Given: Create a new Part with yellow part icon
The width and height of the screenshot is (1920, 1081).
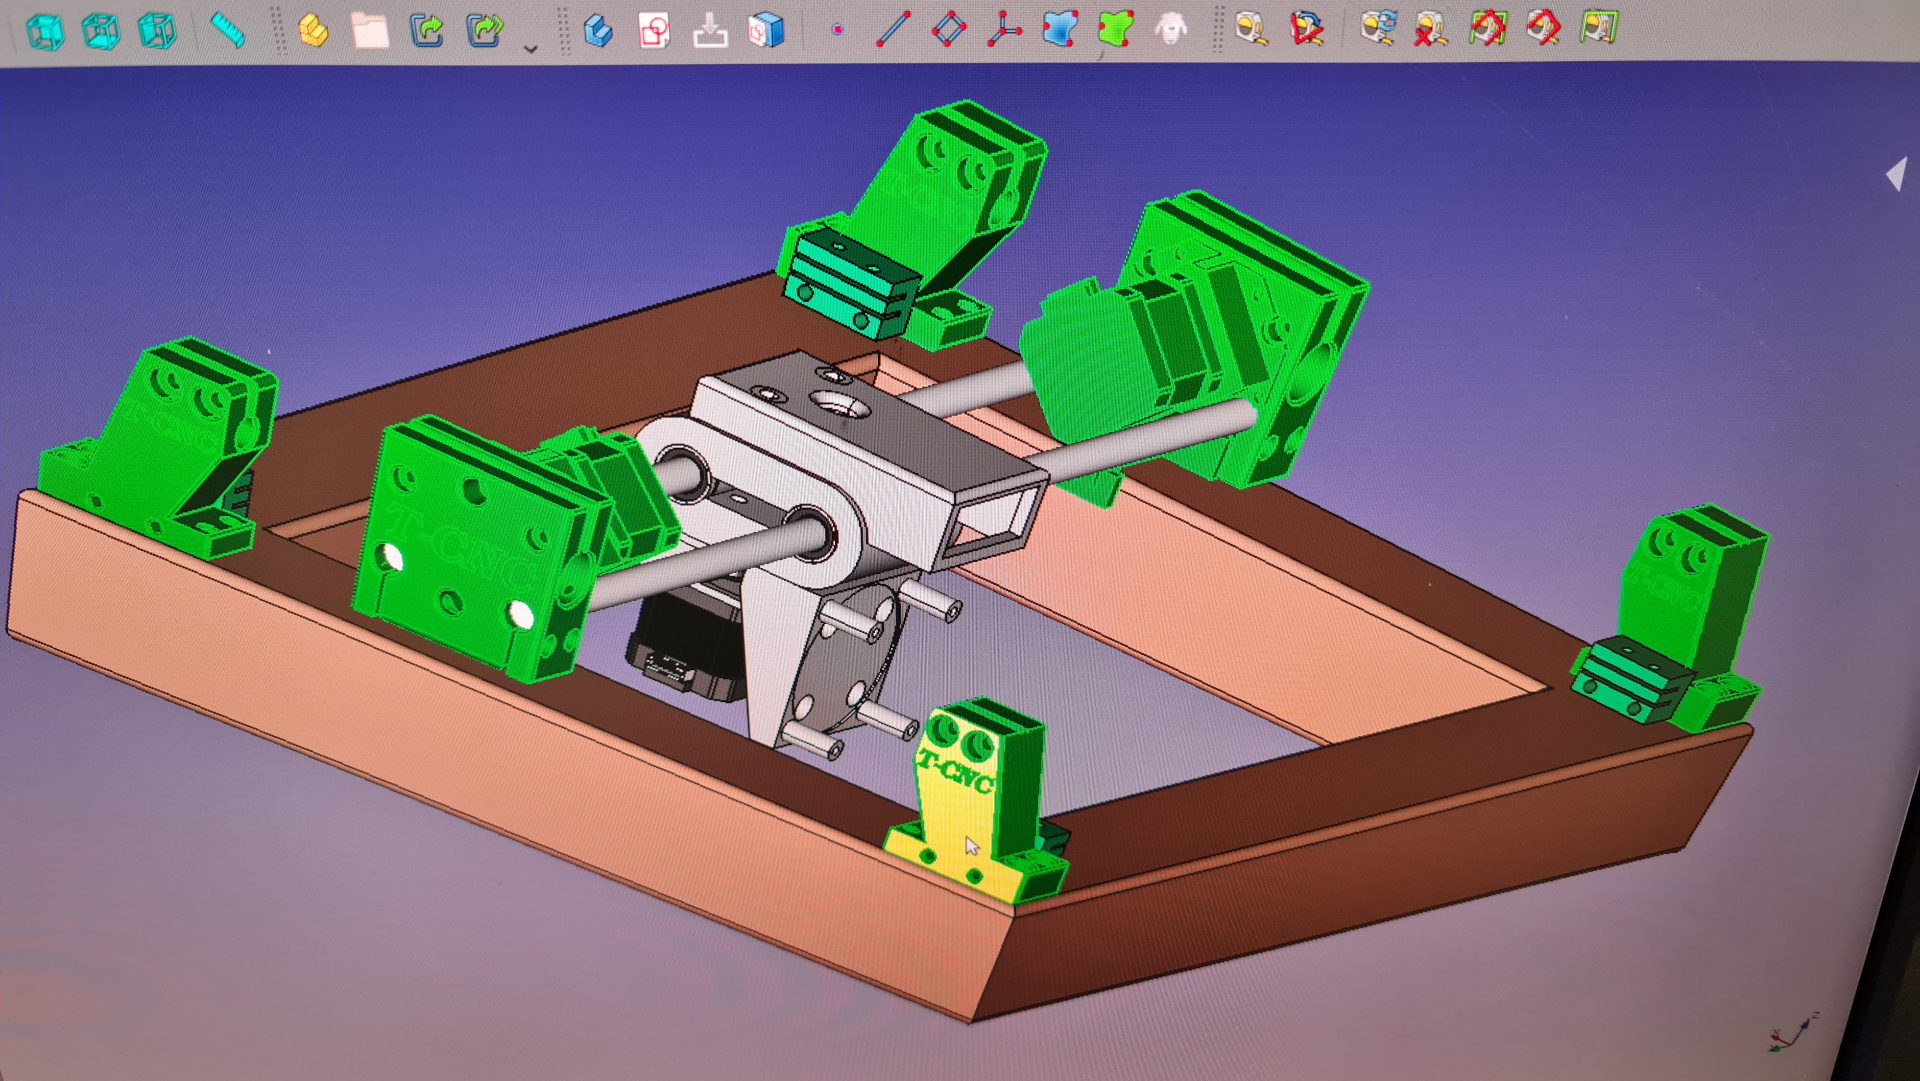Looking at the screenshot, I should (313, 30).
